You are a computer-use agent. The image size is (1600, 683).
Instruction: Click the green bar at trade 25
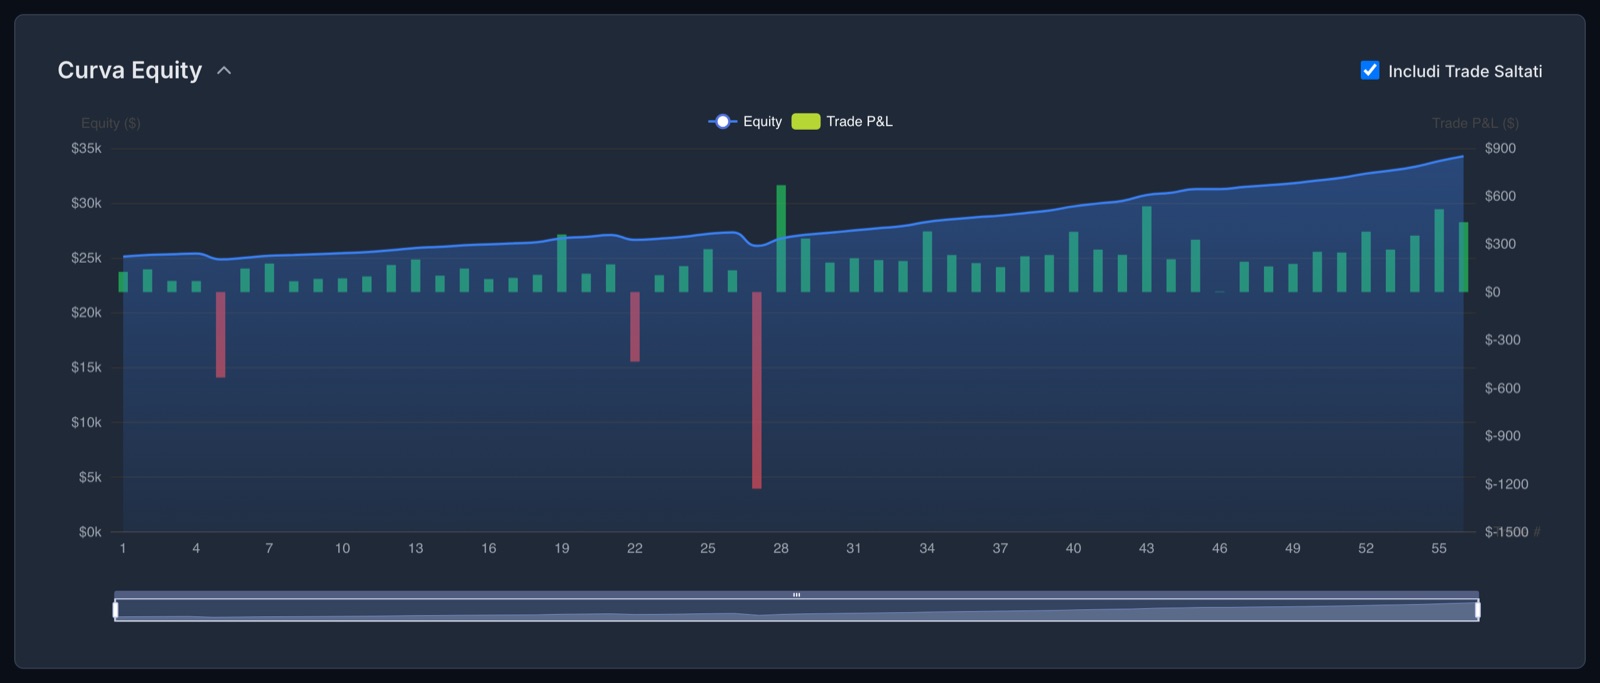coord(708,270)
